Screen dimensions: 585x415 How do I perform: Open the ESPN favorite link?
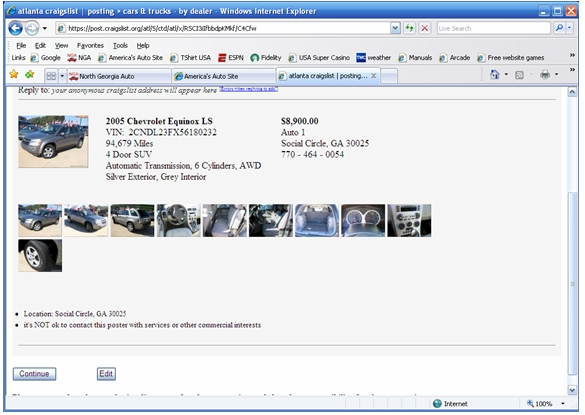click(231, 58)
